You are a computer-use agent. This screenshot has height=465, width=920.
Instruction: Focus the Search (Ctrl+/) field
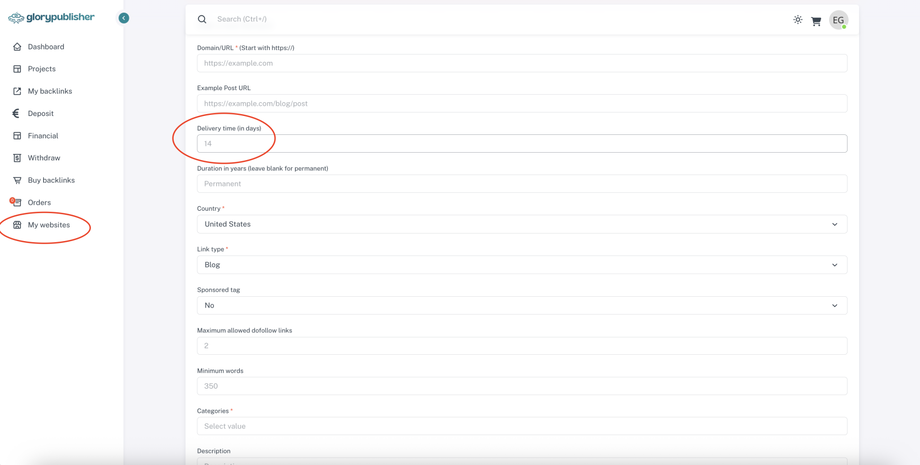(x=242, y=19)
